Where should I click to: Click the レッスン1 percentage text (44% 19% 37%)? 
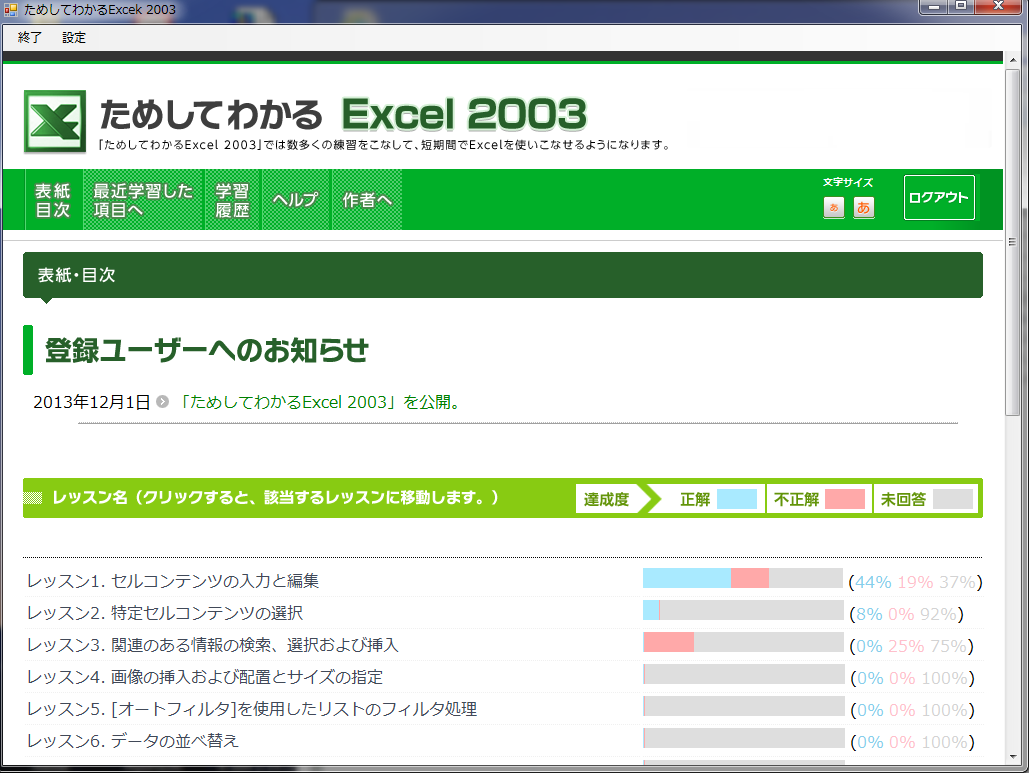click(x=915, y=582)
